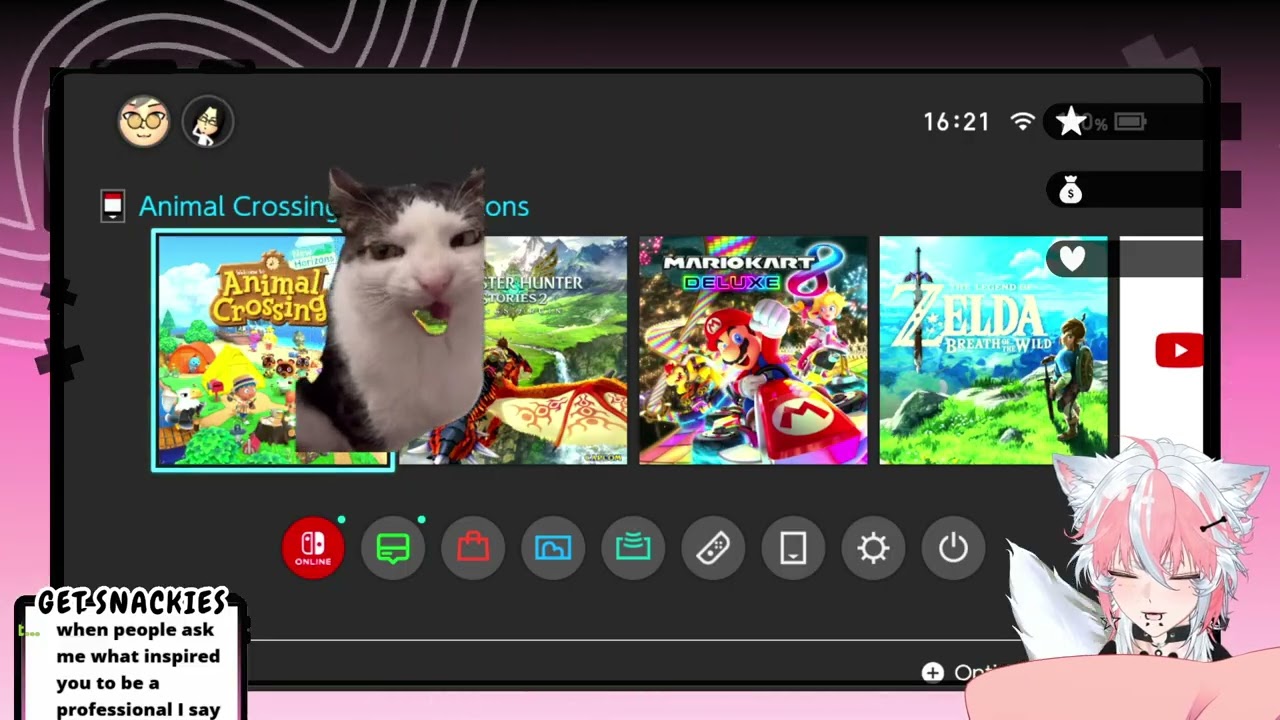1280x720 pixels.
Task: Open the Album icon
Action: pyautogui.click(x=553, y=548)
